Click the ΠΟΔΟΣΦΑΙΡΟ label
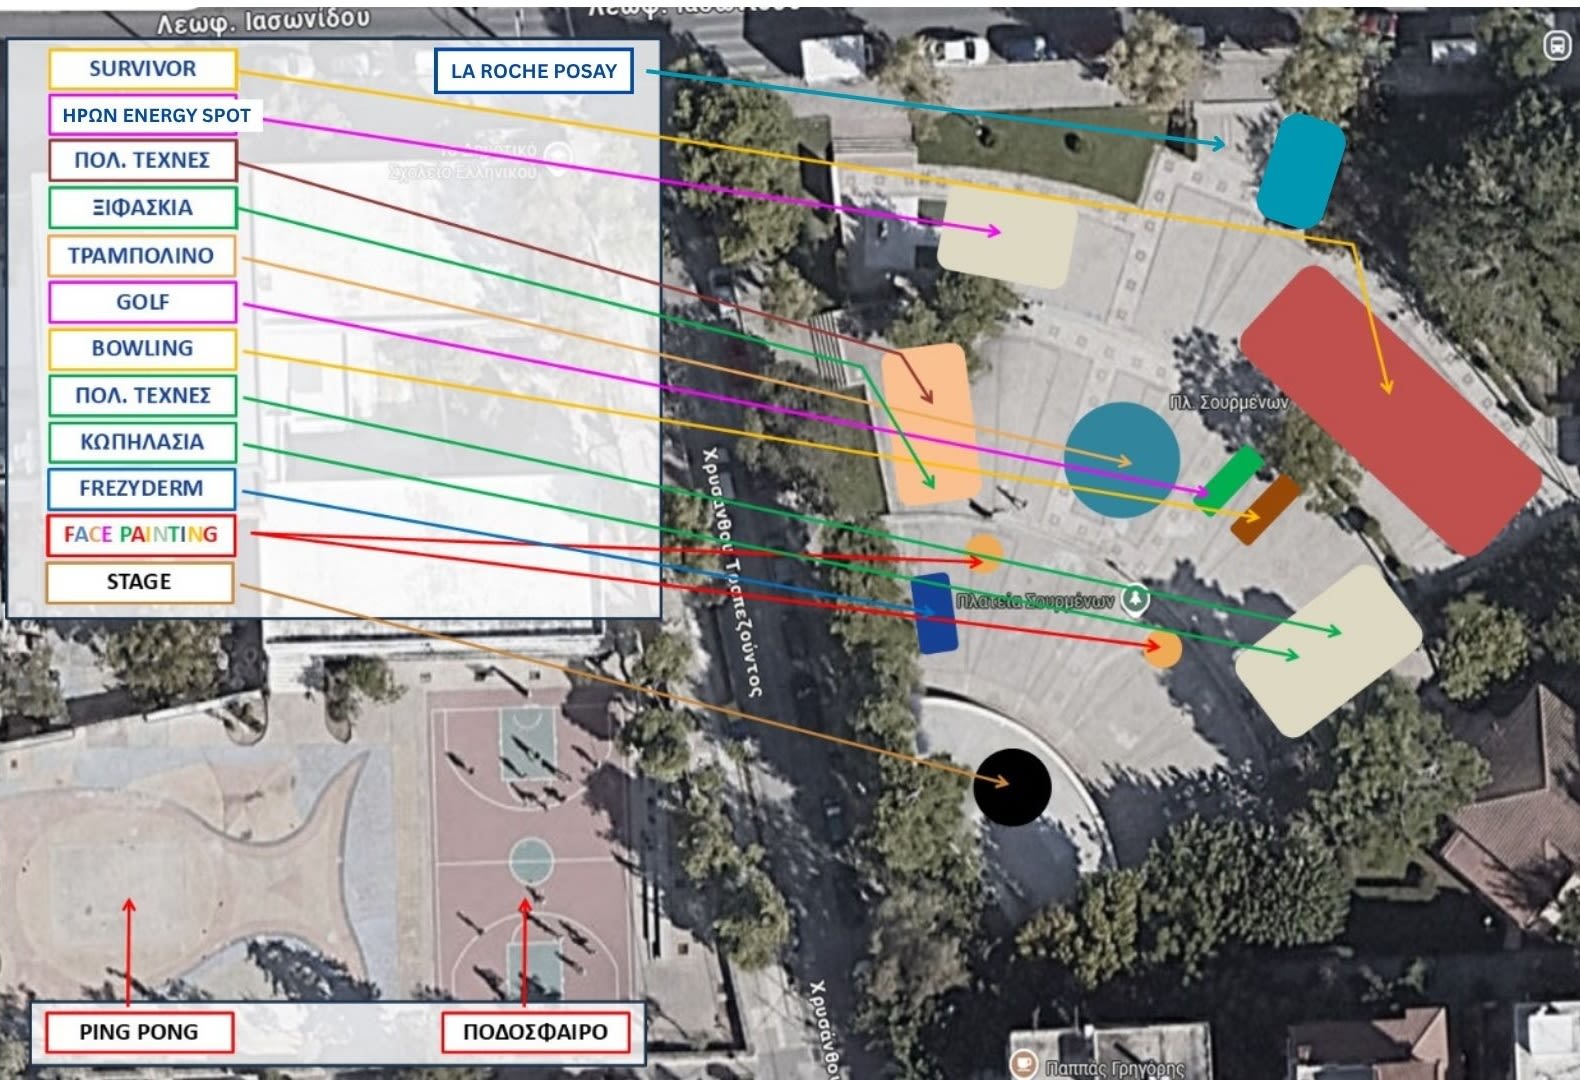The width and height of the screenshot is (1580, 1080). (536, 1032)
